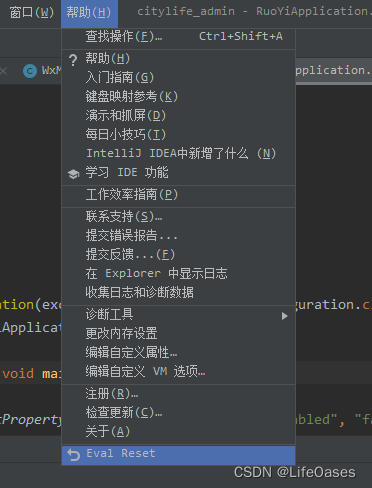This screenshot has width=372, height=488.
Task: Select 编辑自定义属性... entry
Action: pos(178,353)
